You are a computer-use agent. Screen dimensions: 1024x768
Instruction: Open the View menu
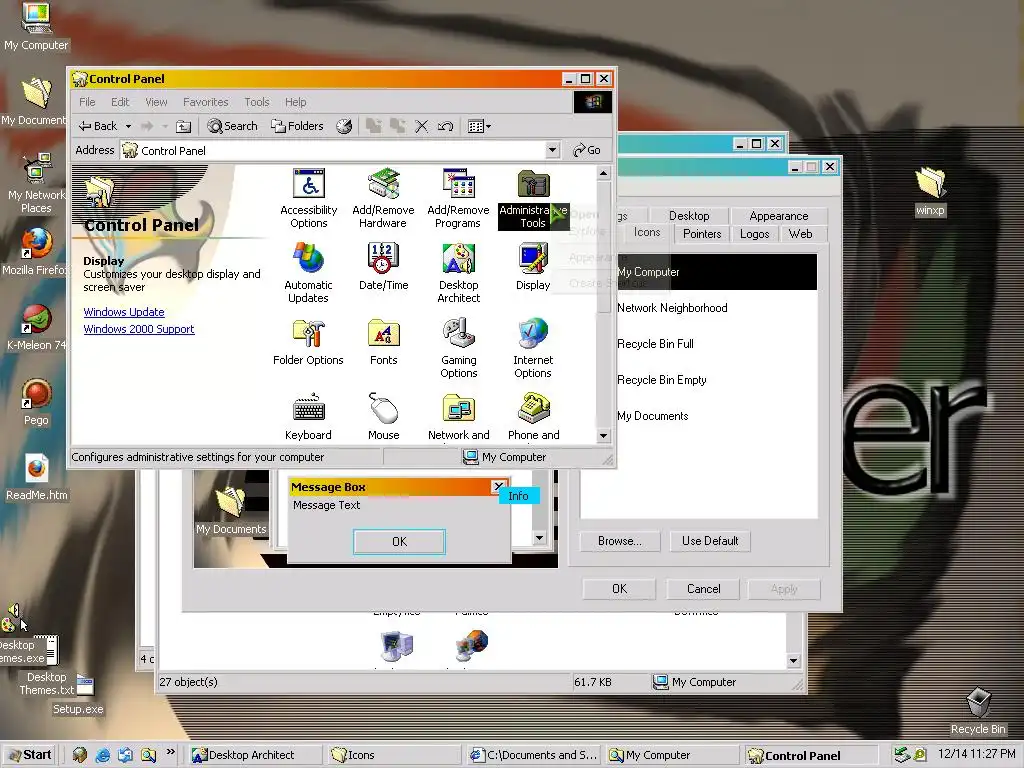tap(156, 102)
